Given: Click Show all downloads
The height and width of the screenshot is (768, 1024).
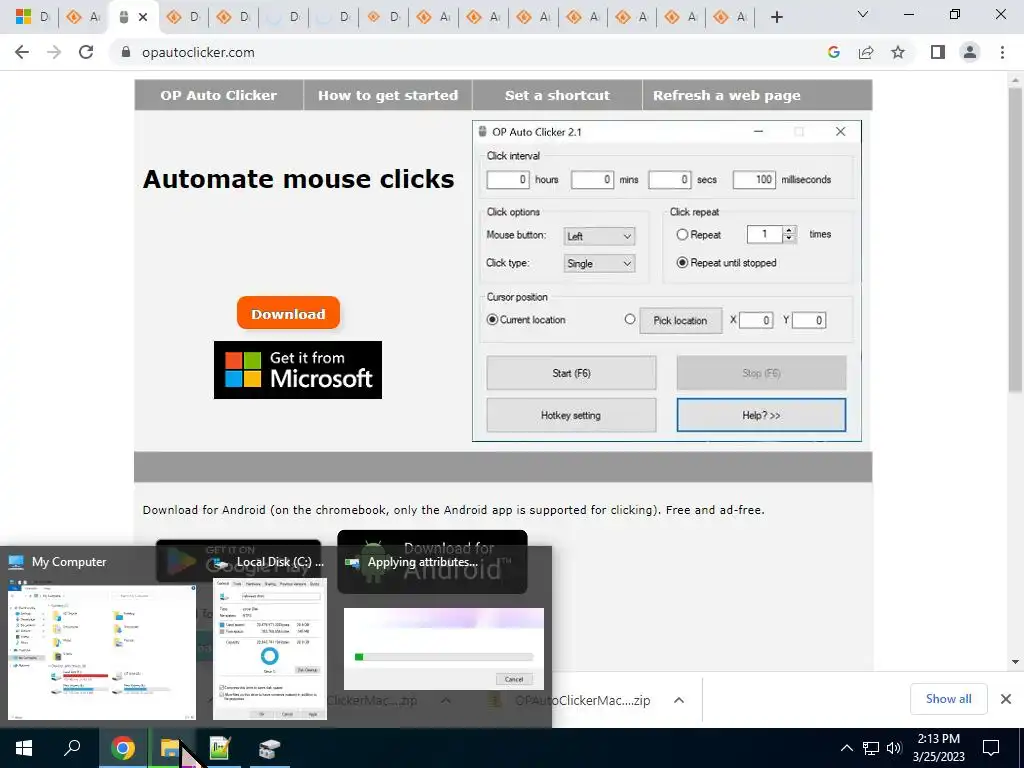Looking at the screenshot, I should coord(948,699).
